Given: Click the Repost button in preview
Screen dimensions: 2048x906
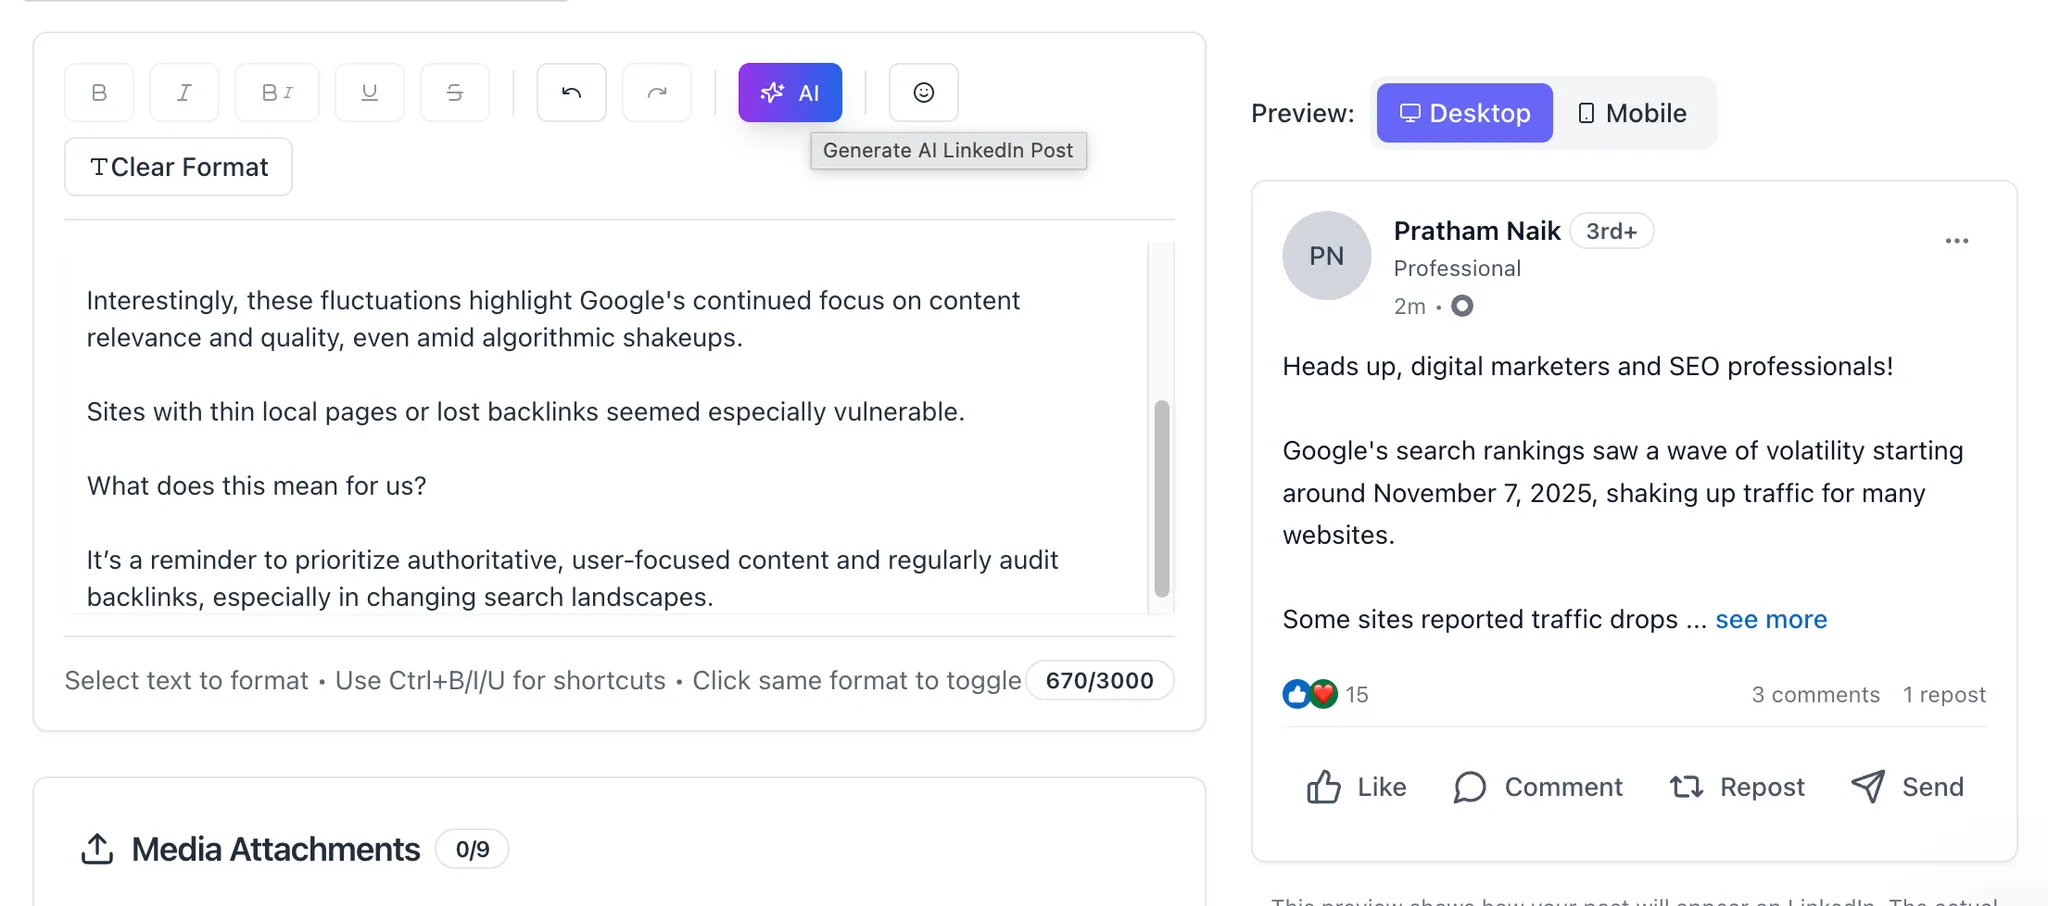Looking at the screenshot, I should (x=1737, y=787).
